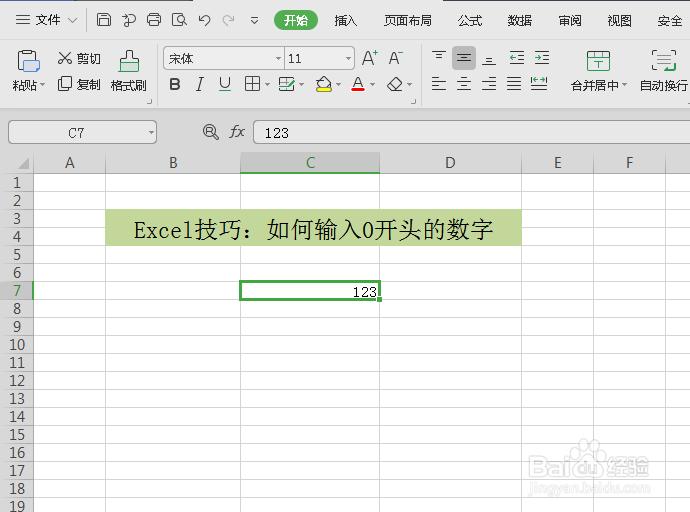Click the clear eraser icon

tap(395, 84)
